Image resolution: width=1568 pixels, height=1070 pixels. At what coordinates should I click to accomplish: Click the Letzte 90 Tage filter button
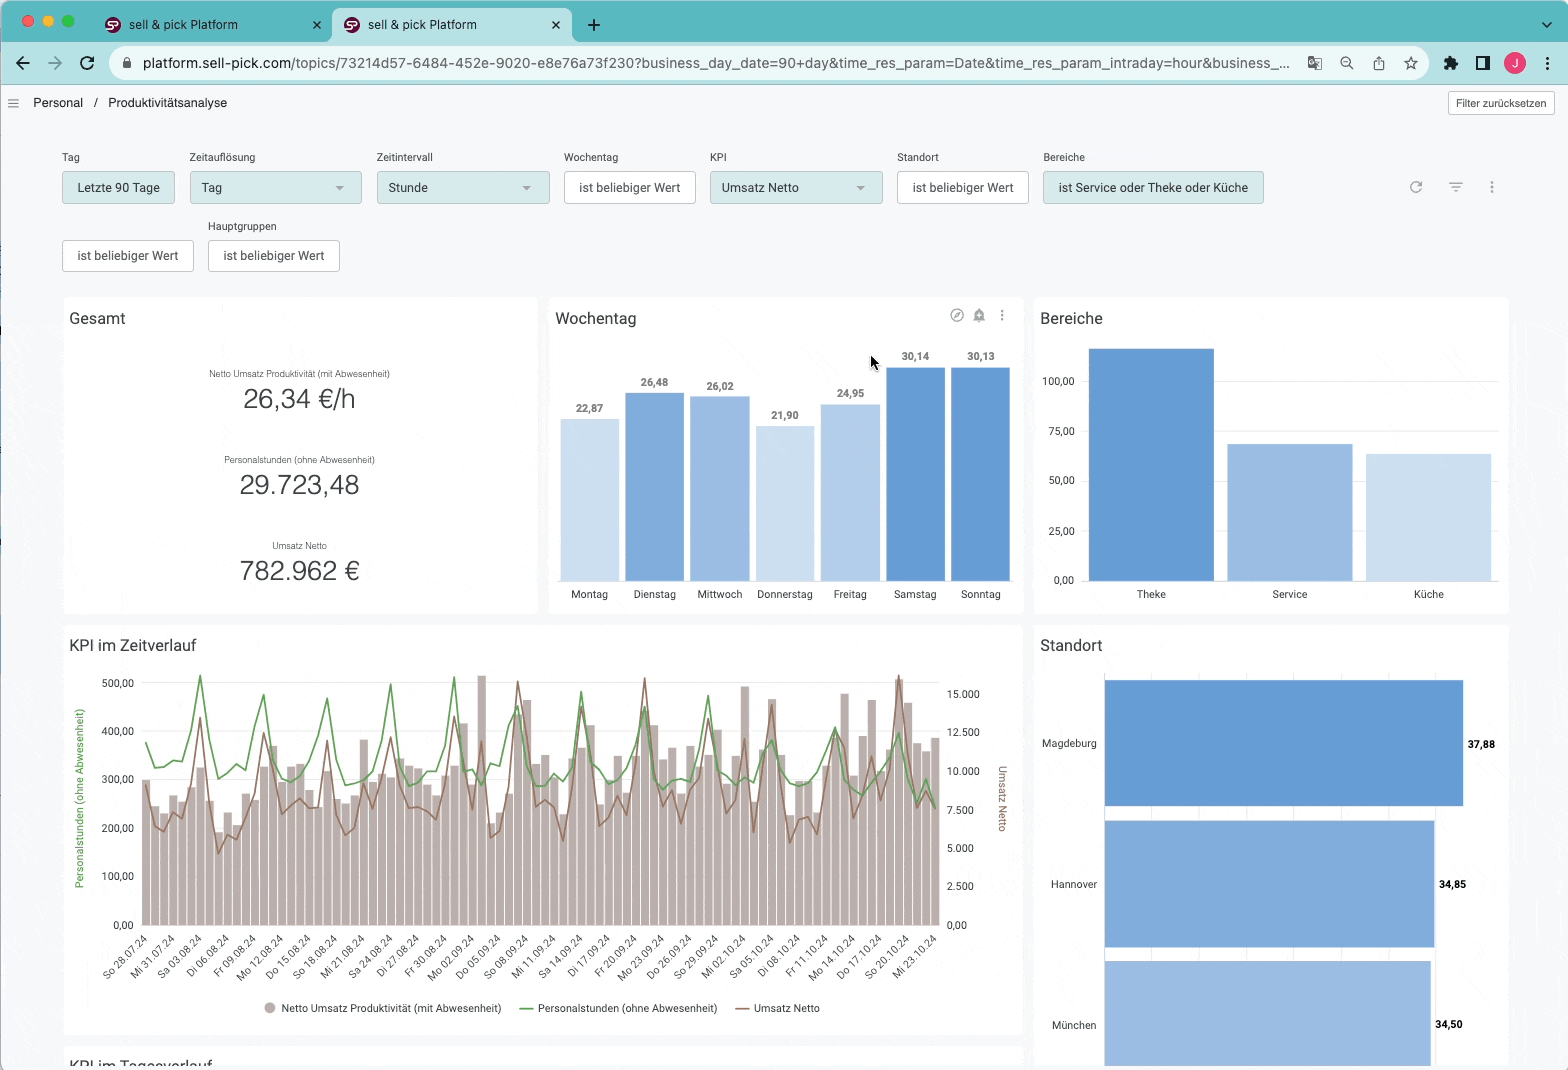point(118,188)
